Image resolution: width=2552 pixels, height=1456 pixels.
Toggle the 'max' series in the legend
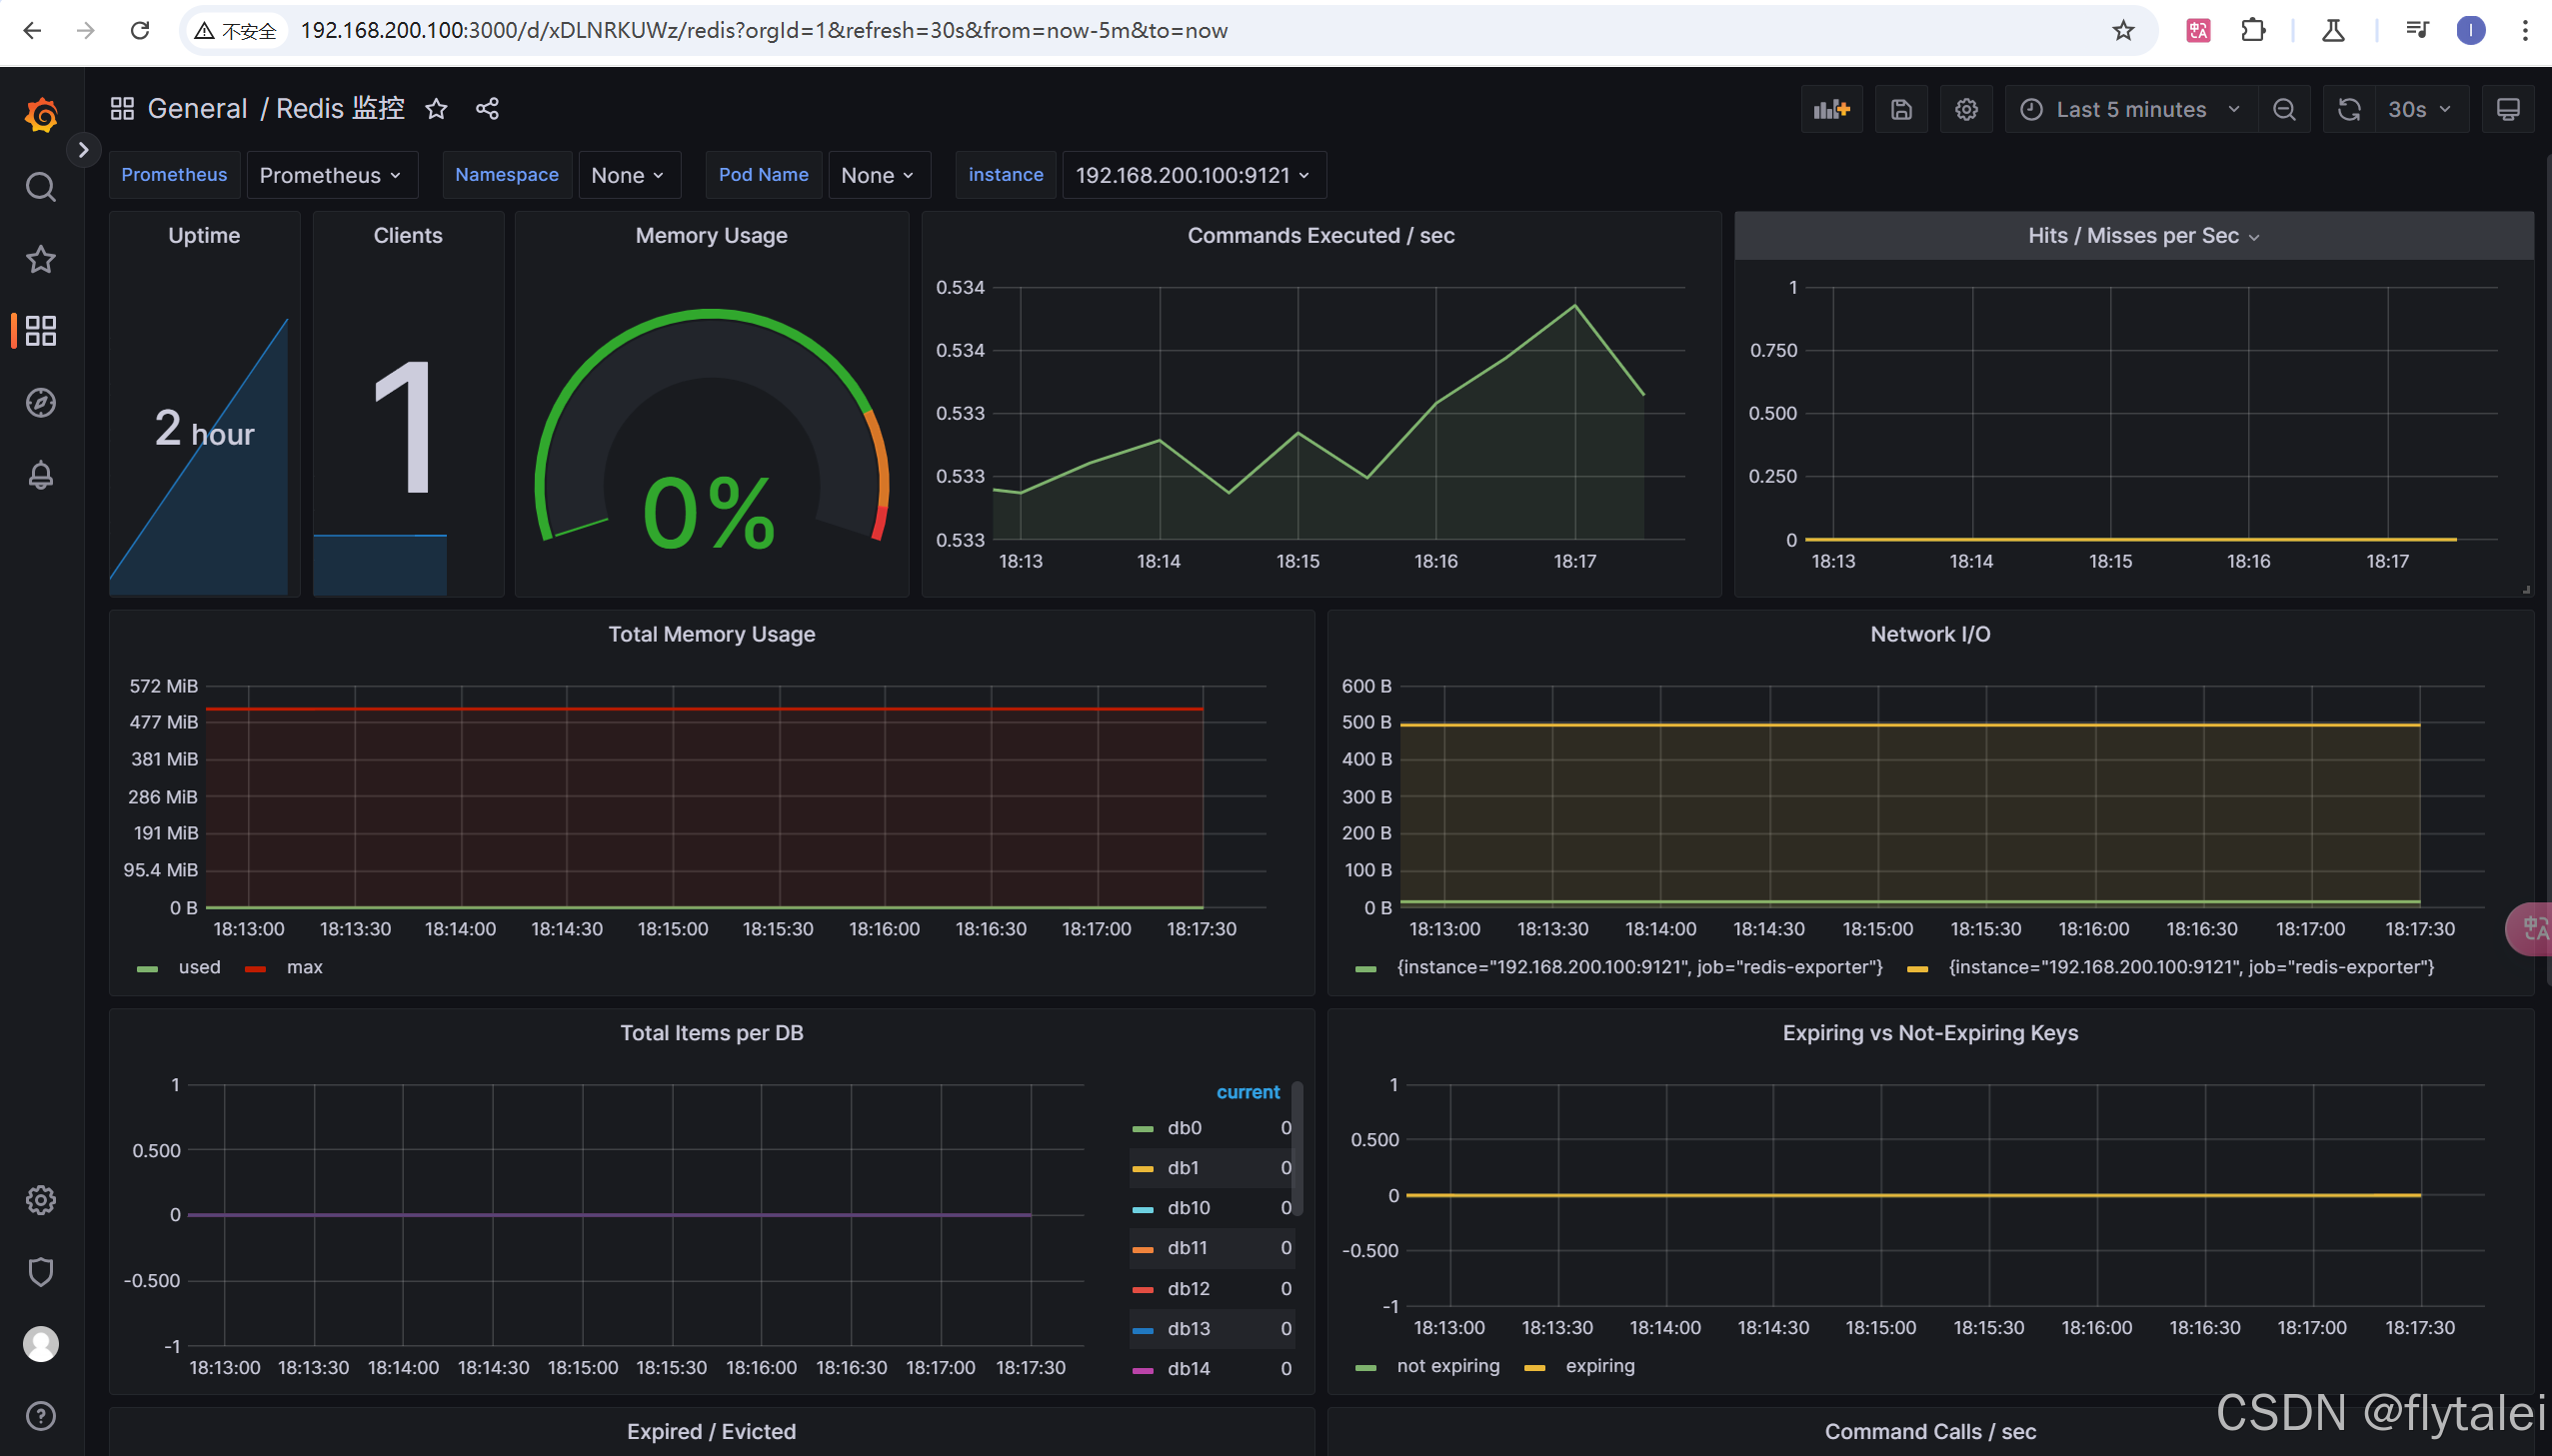coord(304,967)
